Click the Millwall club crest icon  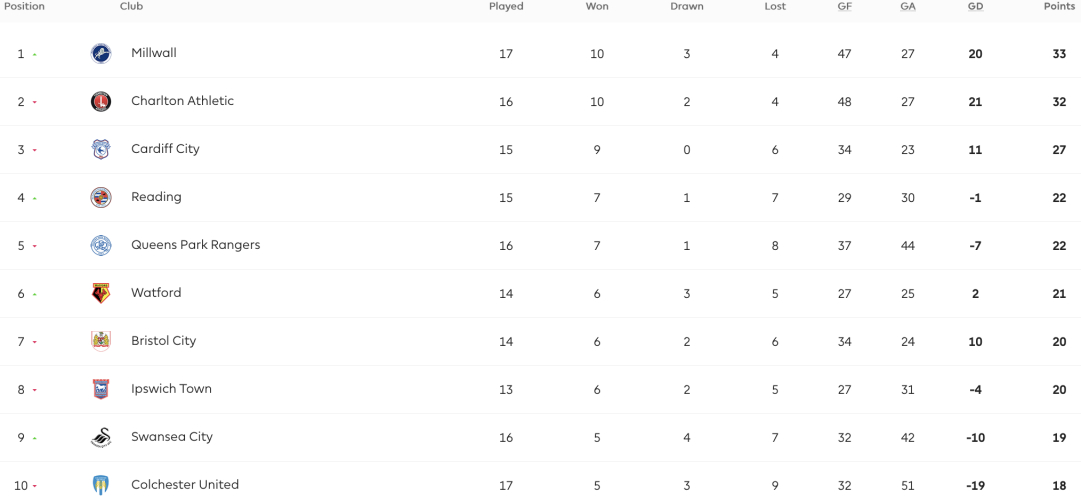(x=101, y=54)
